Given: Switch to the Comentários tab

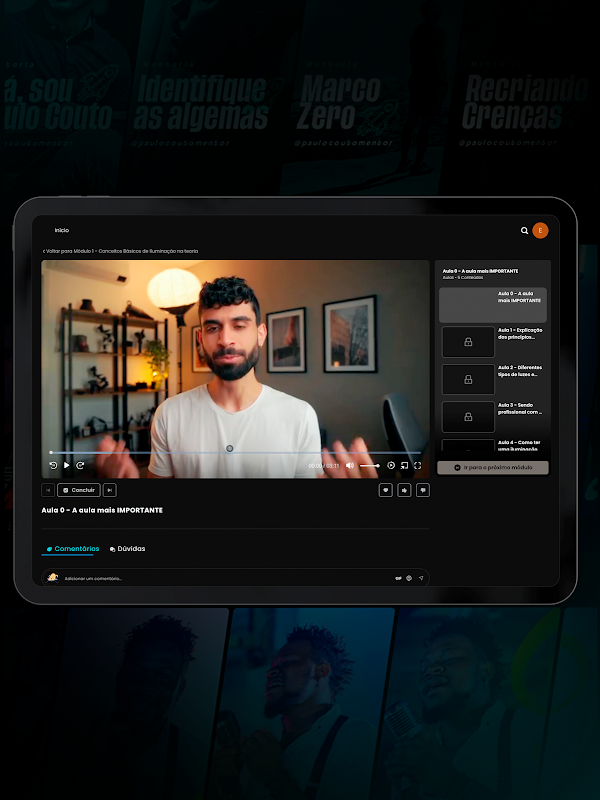Looking at the screenshot, I should click(72, 549).
